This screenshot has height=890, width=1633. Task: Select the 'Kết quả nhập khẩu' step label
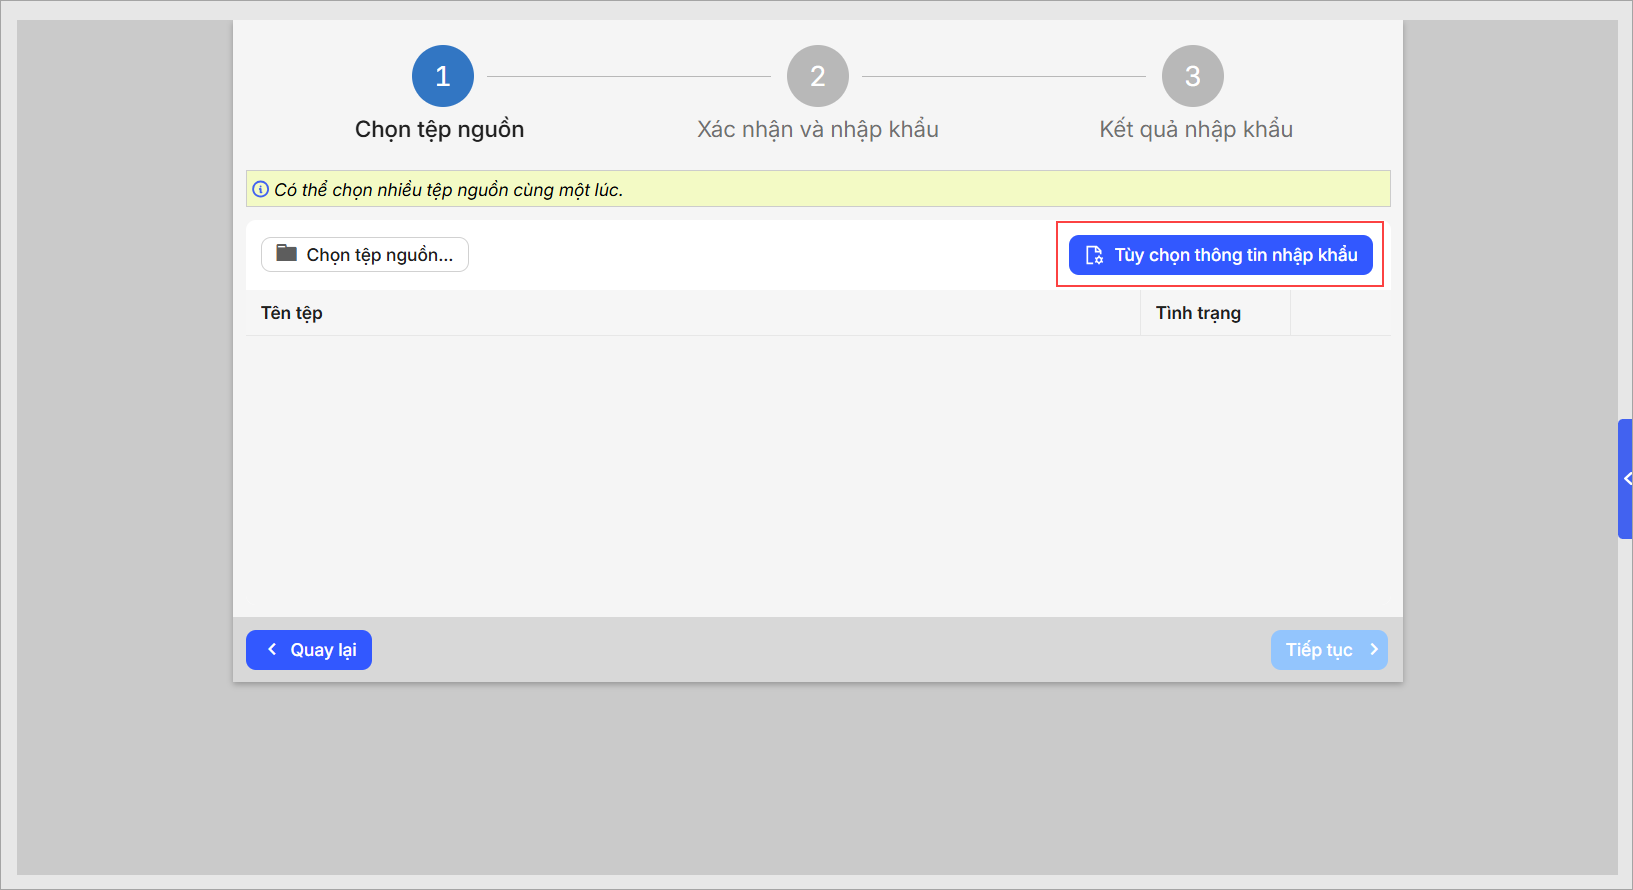[1195, 129]
